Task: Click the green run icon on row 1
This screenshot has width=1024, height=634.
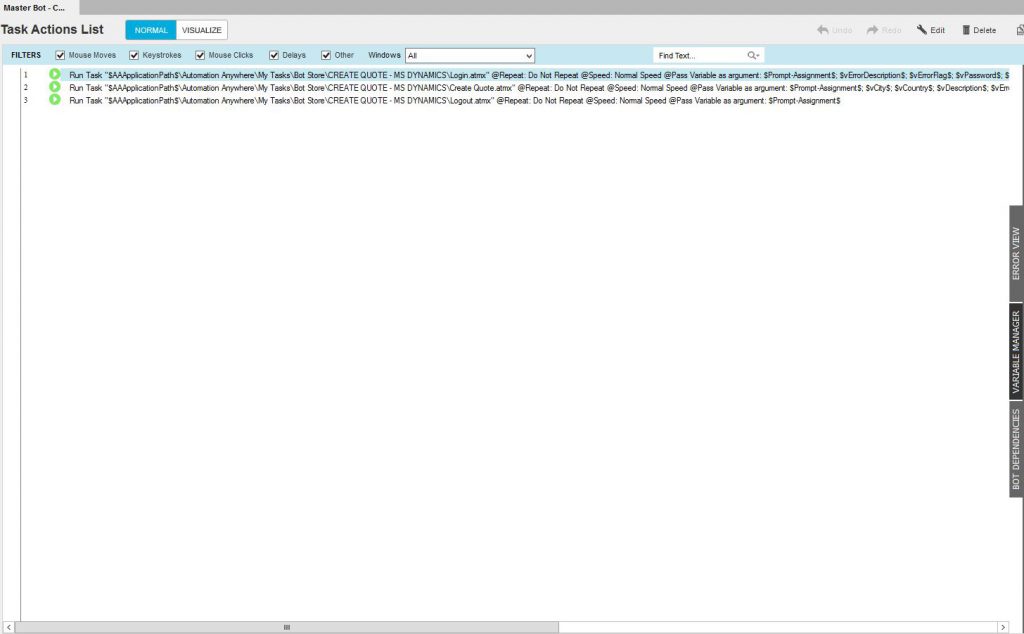Action: 55,74
